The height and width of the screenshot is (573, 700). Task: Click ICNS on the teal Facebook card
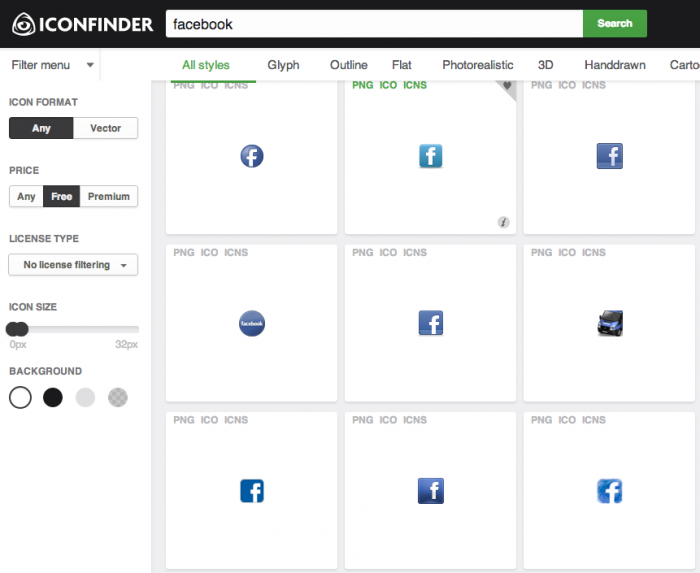(415, 85)
